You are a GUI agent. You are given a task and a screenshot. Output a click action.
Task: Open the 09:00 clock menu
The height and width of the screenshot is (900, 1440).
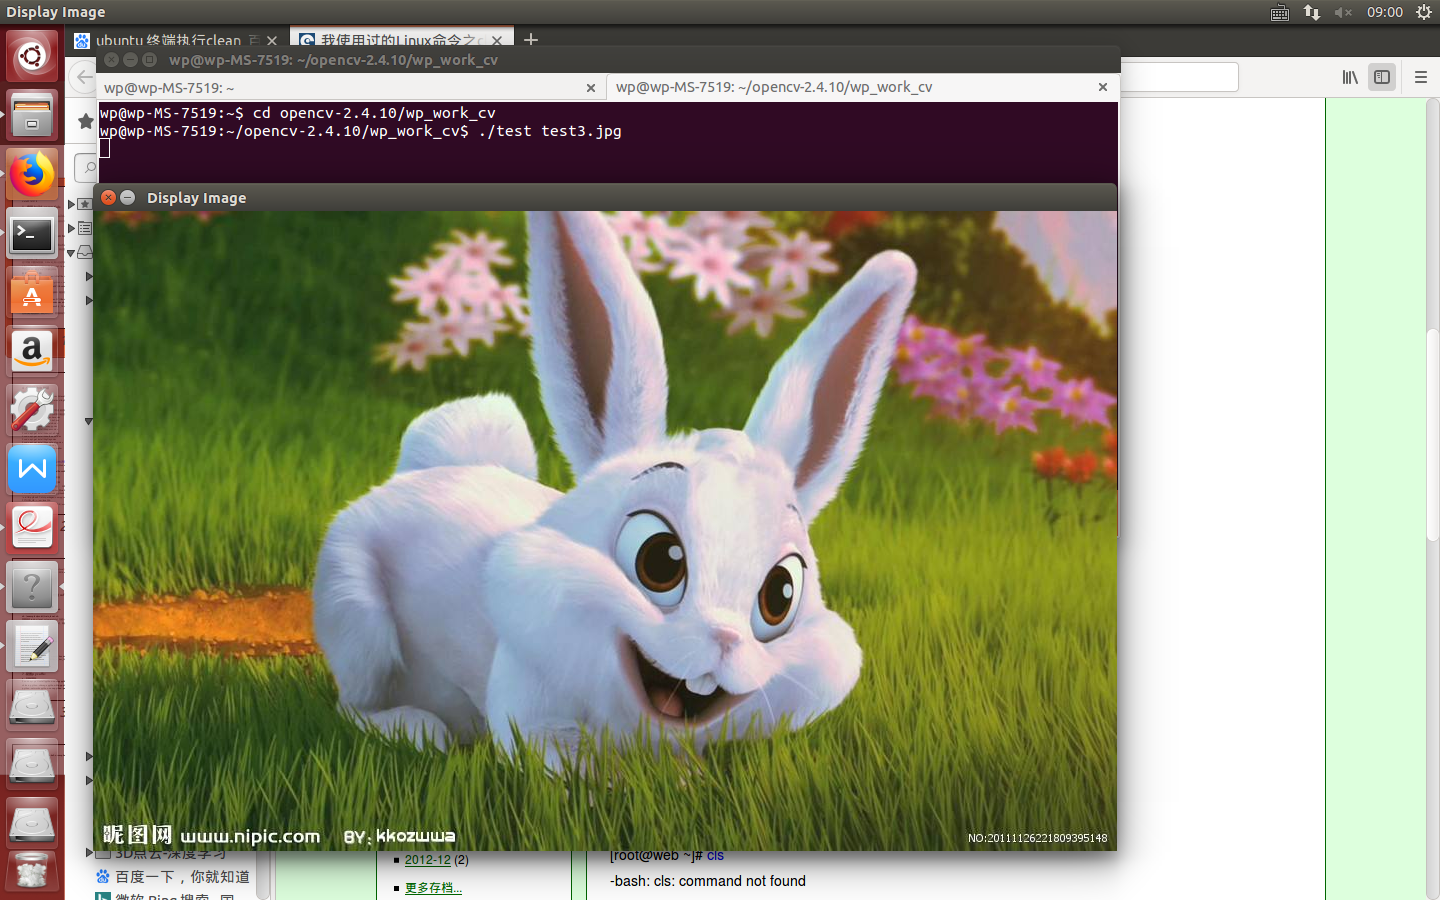[x=1385, y=12]
